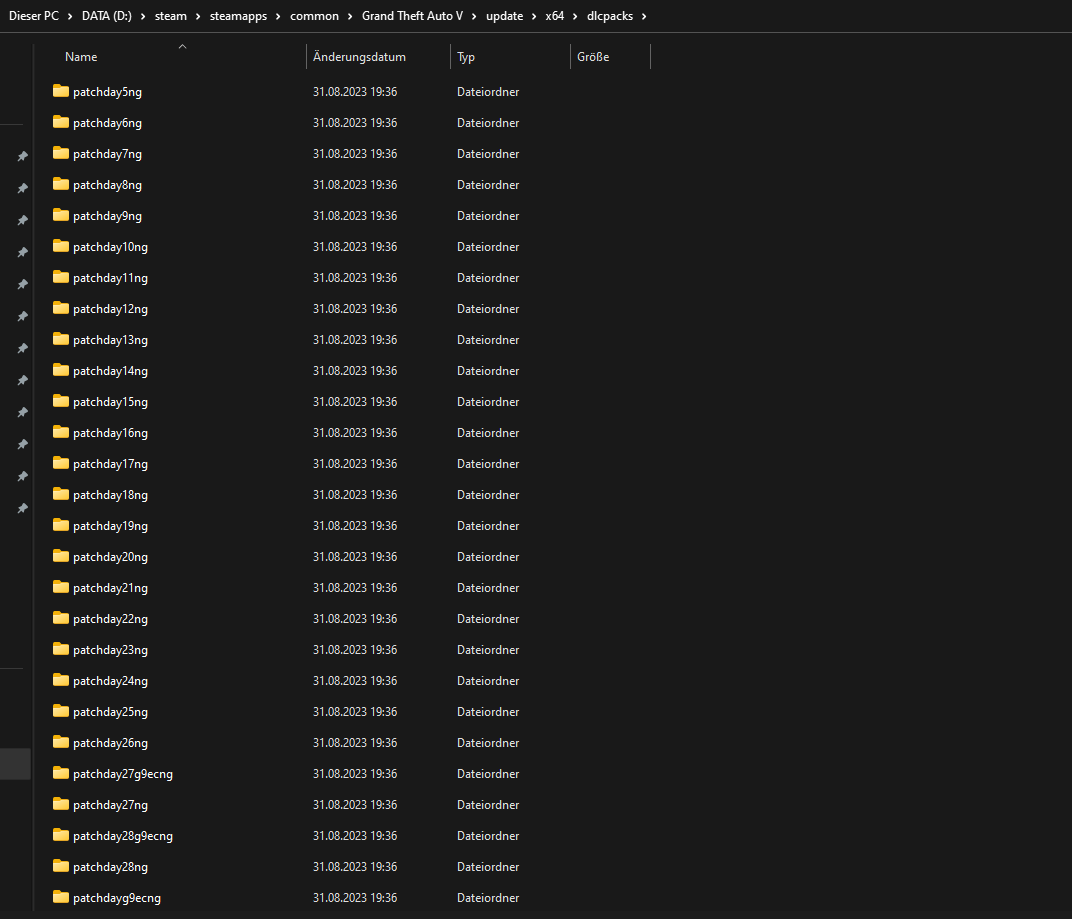Expand the chevron after x64 breadcrumb
Image resolution: width=1072 pixels, height=919 pixels.
pos(575,16)
